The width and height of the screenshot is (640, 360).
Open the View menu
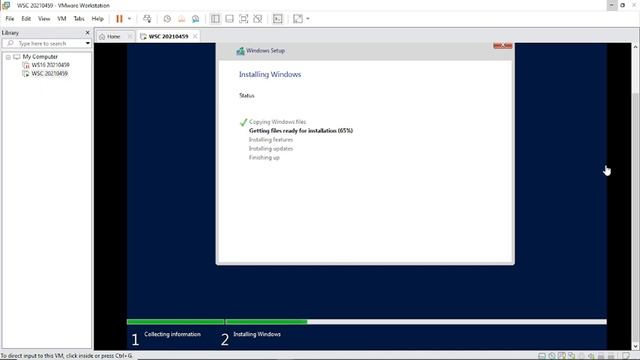point(44,19)
